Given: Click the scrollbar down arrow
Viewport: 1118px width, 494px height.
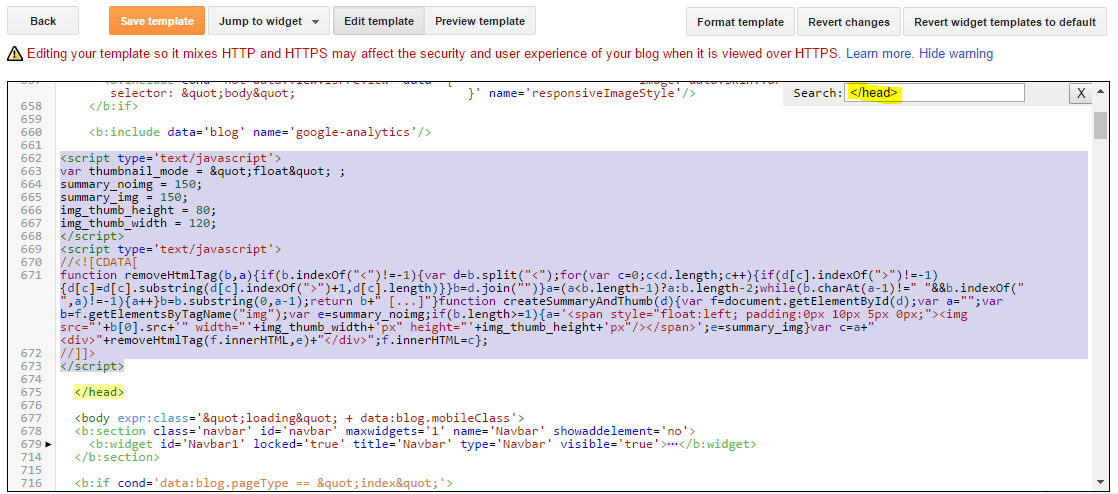Looking at the screenshot, I should 1100,484.
